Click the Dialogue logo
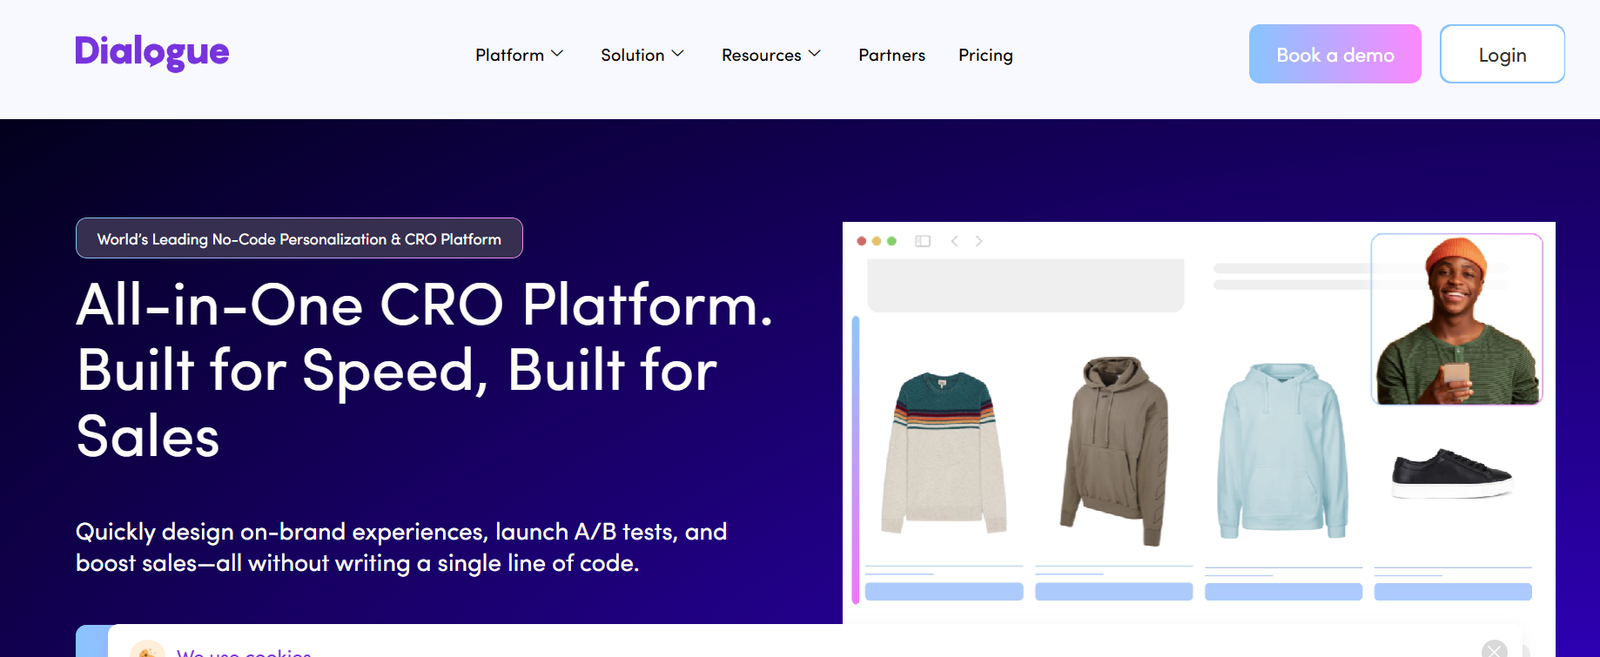 152,52
